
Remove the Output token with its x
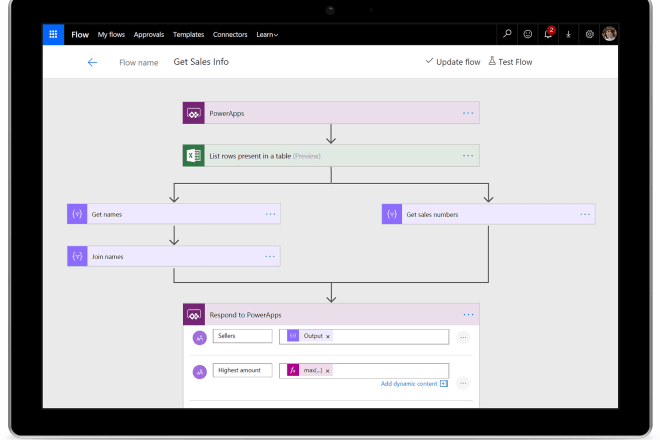(x=328, y=336)
